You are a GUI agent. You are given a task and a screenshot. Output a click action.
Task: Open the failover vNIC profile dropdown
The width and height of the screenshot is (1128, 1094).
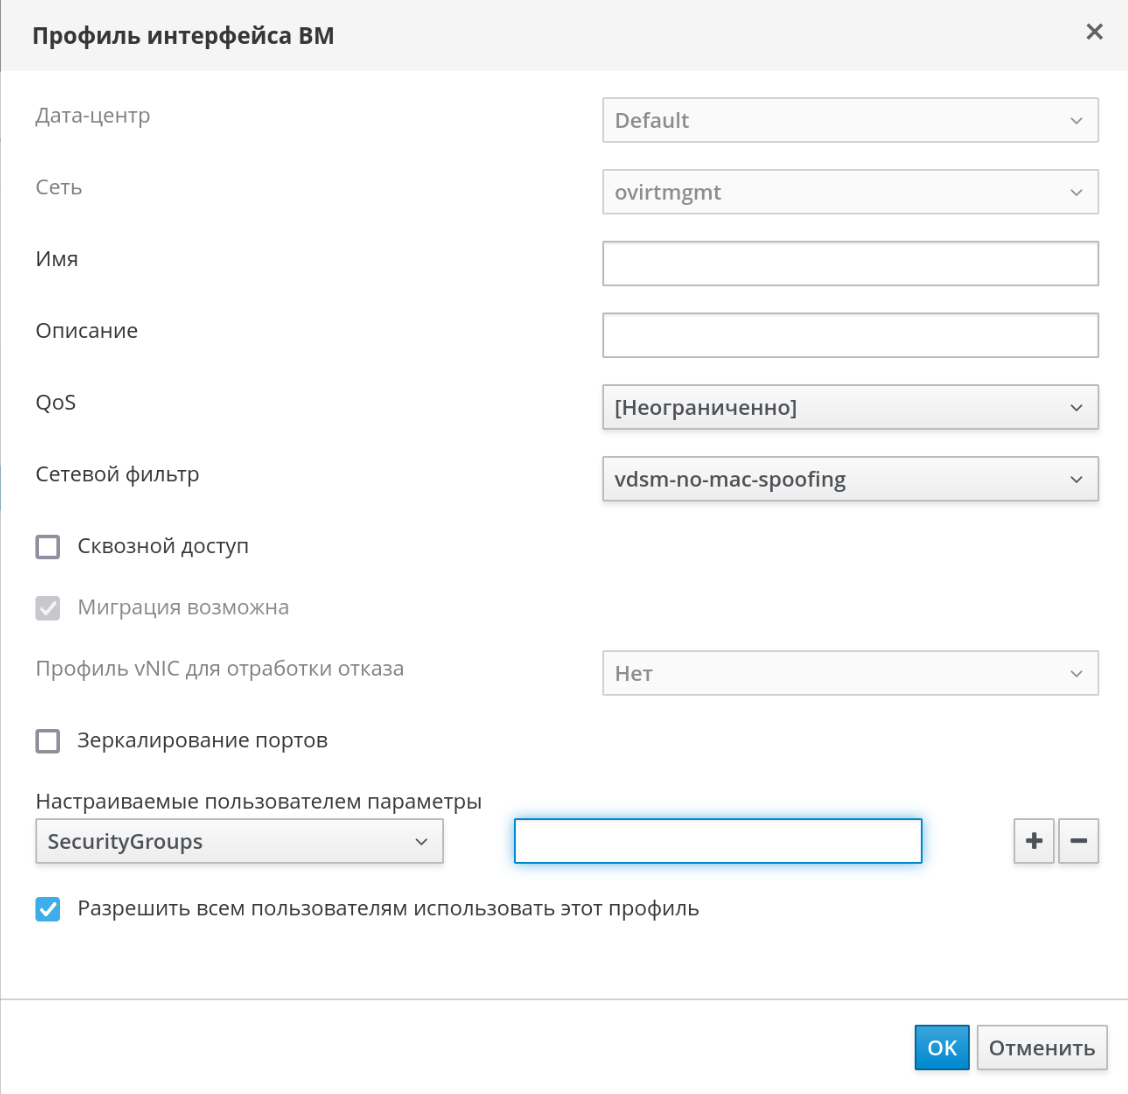[850, 674]
